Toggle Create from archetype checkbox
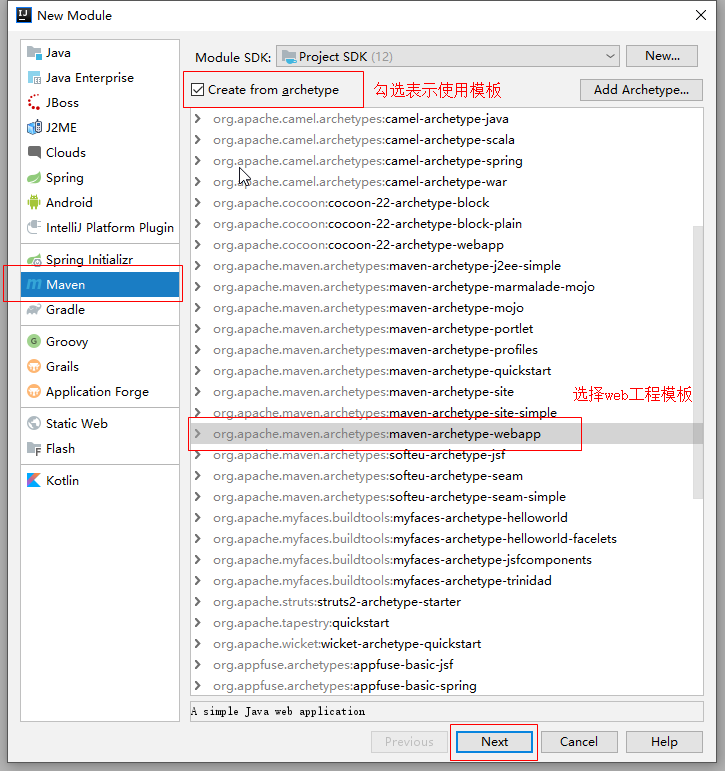 tap(198, 89)
